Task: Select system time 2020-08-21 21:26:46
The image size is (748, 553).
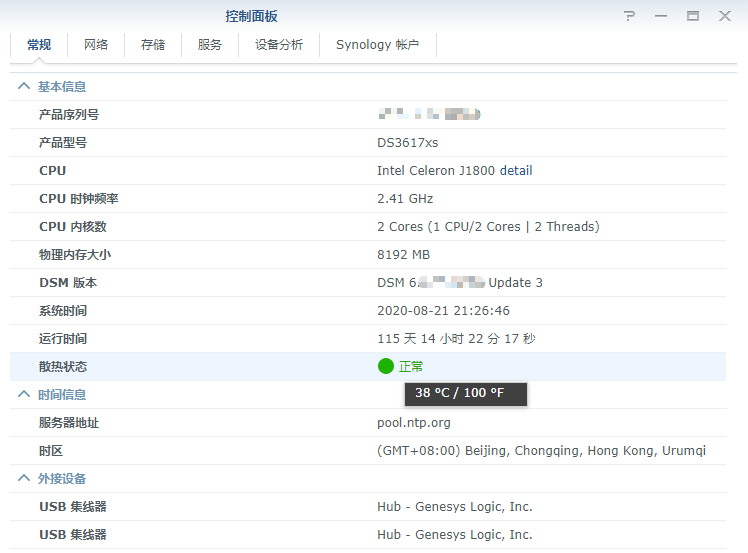Action: [x=443, y=311]
